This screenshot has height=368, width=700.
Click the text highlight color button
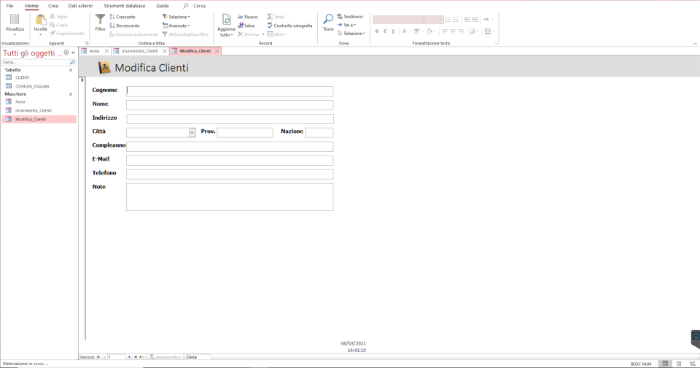click(417, 31)
